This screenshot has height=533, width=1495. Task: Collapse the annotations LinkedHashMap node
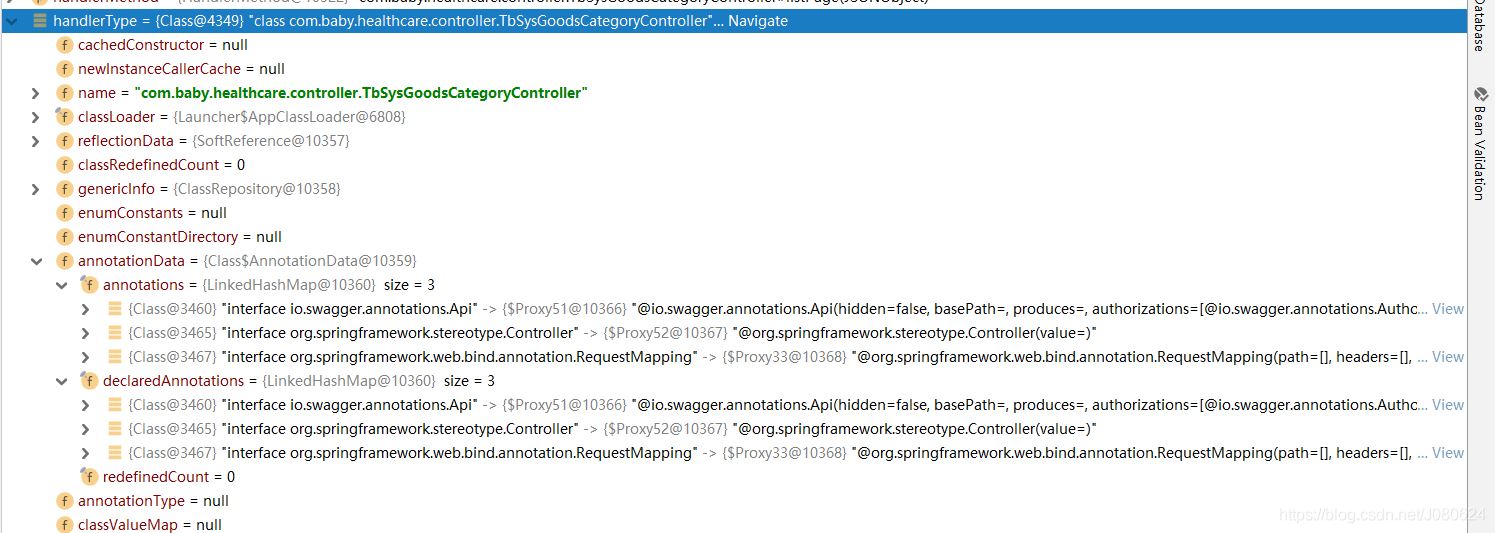point(61,285)
